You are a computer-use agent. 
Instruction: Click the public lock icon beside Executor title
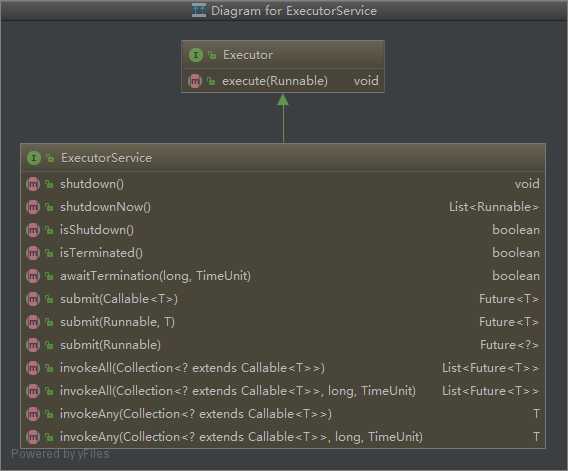pos(212,55)
